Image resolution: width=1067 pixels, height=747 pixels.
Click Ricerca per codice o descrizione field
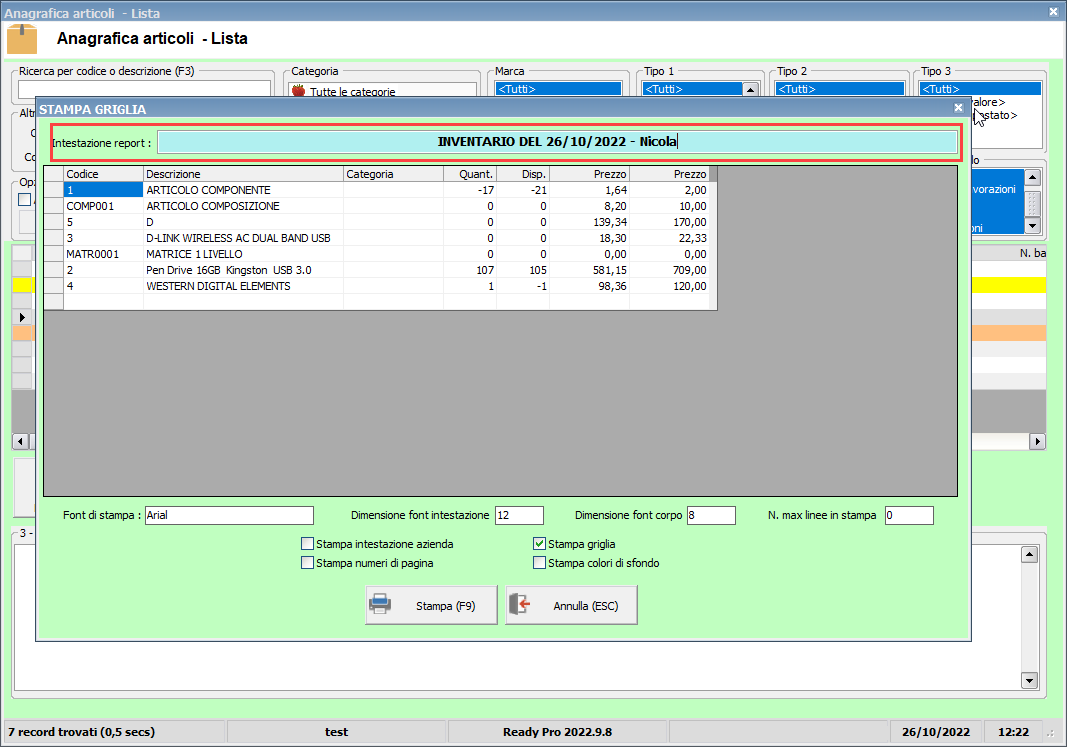pos(144,89)
